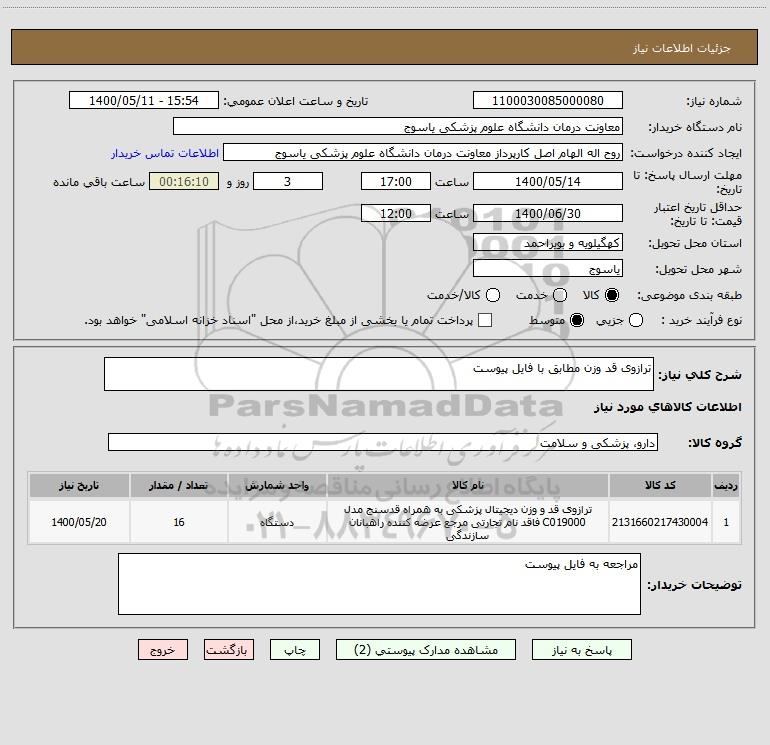Choose the جزیی purchase type radio
The width and height of the screenshot is (770, 745).
coord(636,320)
